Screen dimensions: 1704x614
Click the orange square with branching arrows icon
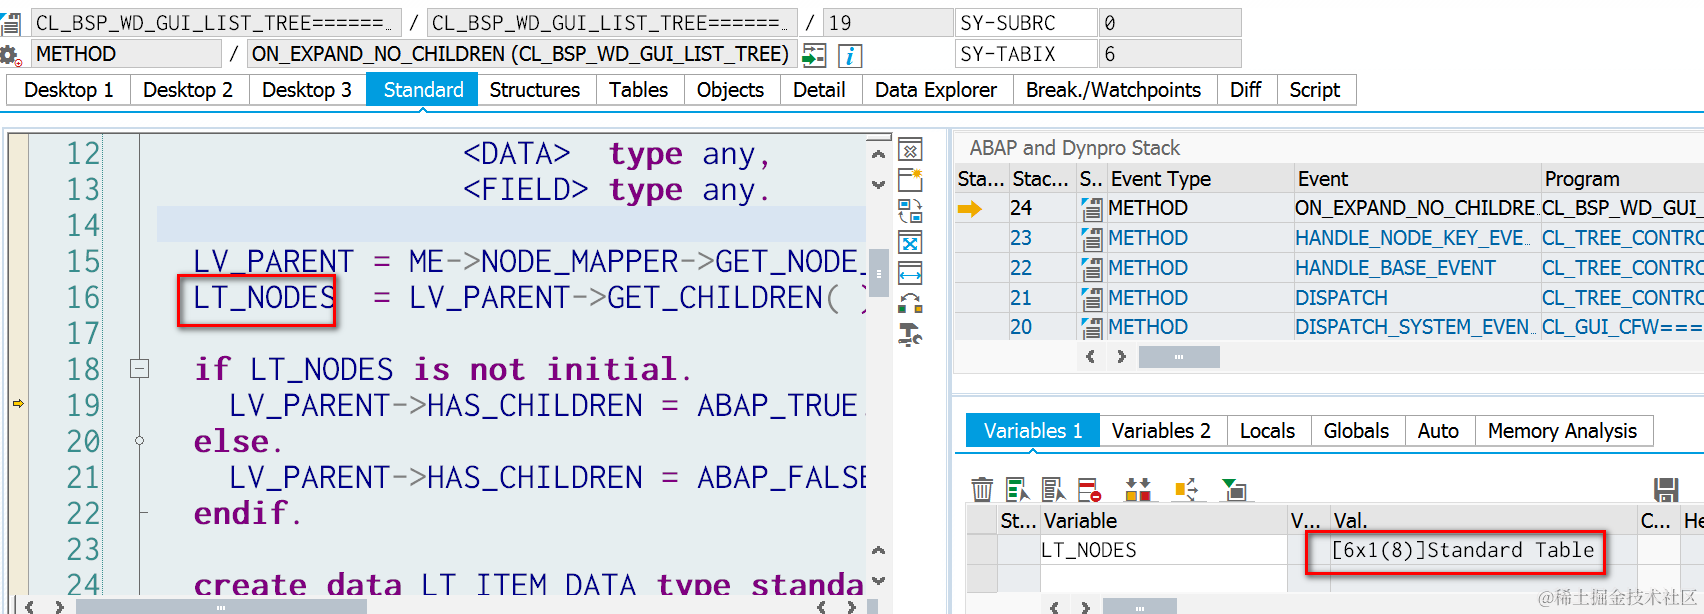1186,489
